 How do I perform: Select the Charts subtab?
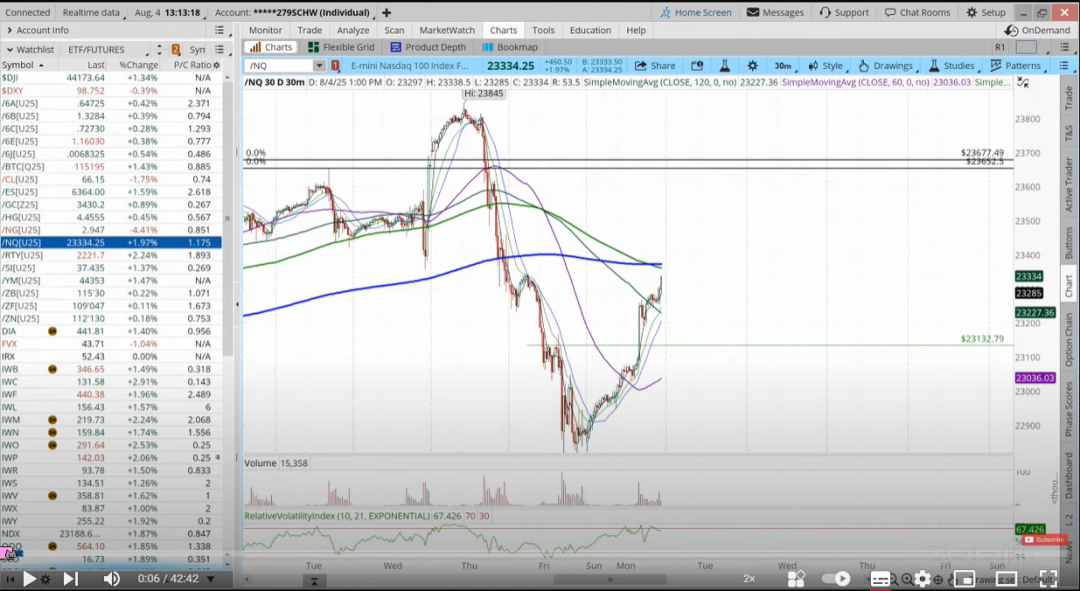coord(271,47)
